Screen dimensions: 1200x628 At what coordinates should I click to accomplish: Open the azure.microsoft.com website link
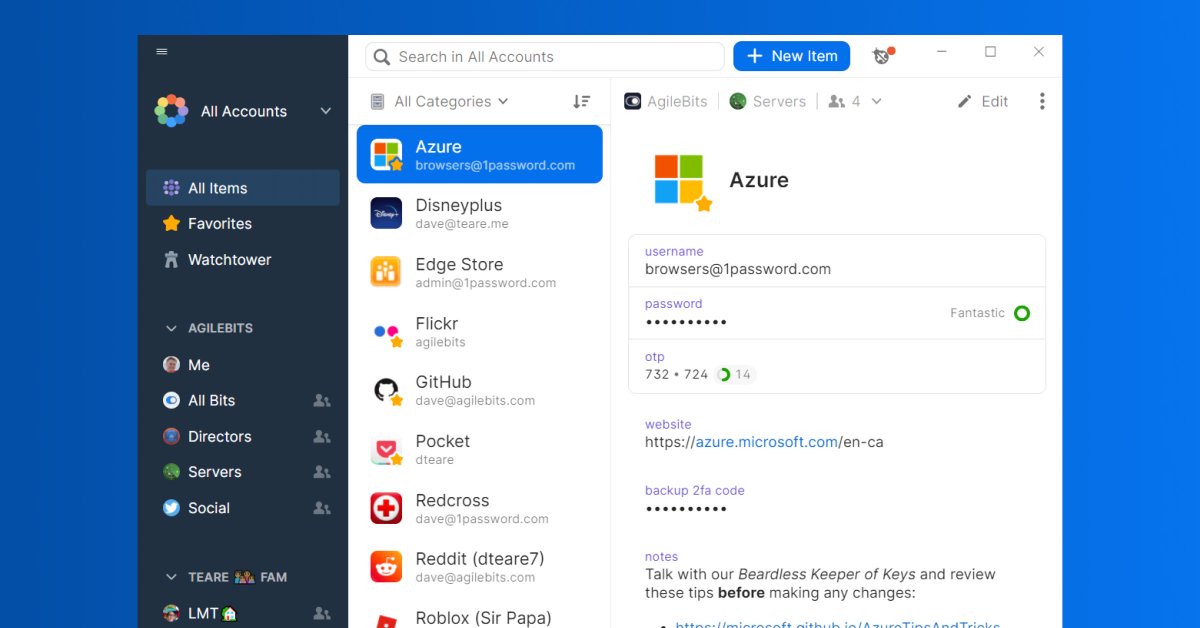[x=767, y=442]
